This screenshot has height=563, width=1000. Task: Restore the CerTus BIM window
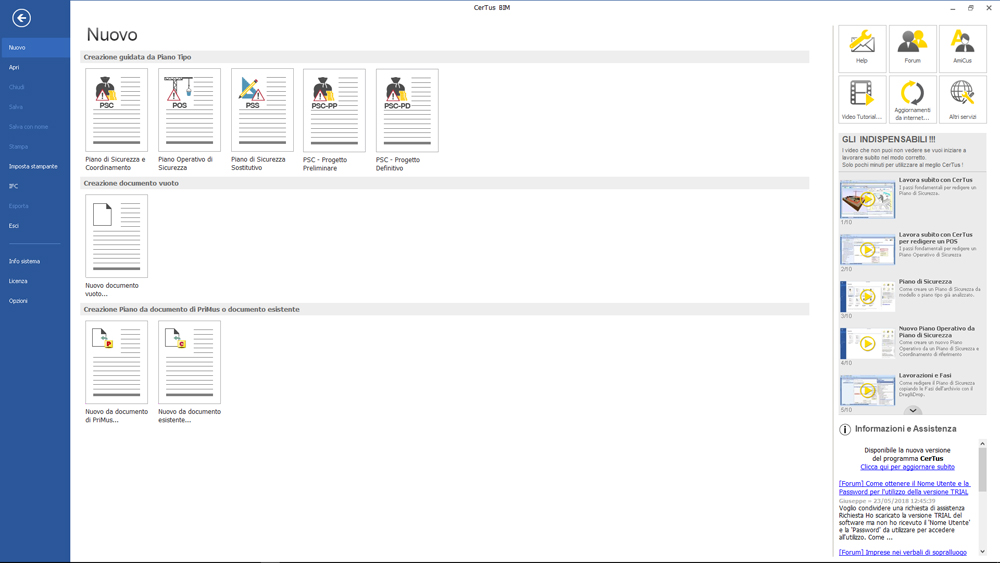pyautogui.click(x=971, y=8)
